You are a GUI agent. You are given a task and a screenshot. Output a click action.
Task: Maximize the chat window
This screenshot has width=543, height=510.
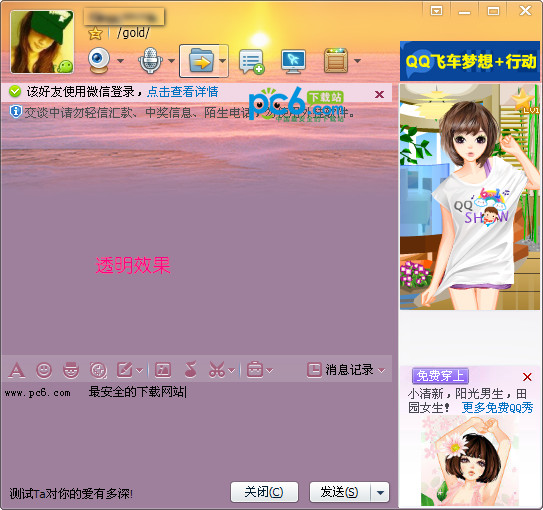(x=493, y=11)
